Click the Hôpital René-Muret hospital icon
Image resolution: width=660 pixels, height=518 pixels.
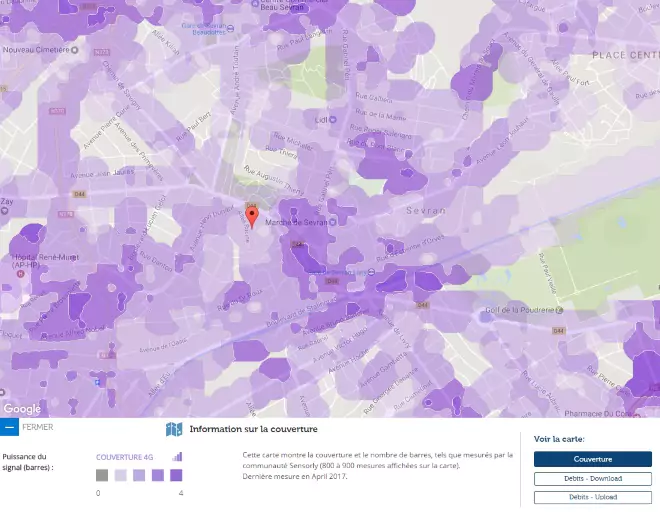pyautogui.click(x=20, y=274)
